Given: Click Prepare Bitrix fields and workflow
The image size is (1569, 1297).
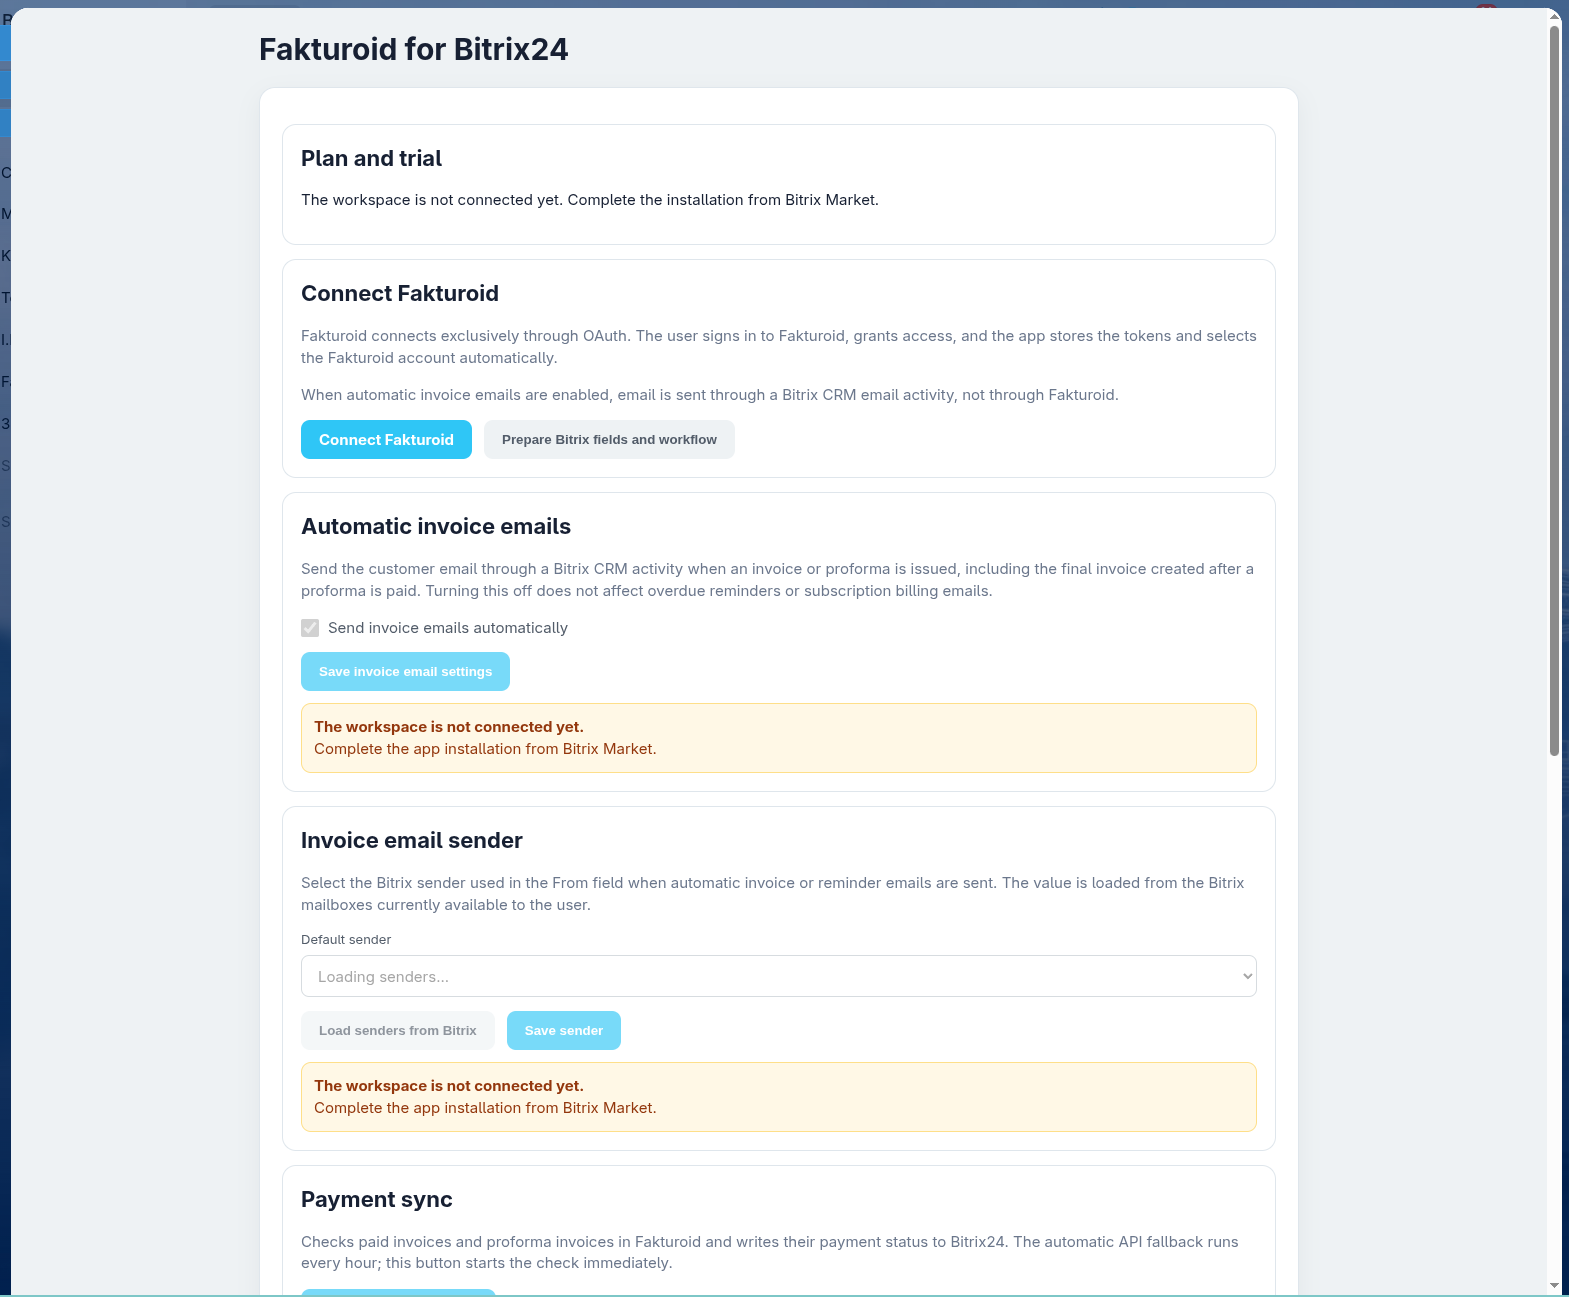Looking at the screenshot, I should pyautogui.click(x=609, y=440).
